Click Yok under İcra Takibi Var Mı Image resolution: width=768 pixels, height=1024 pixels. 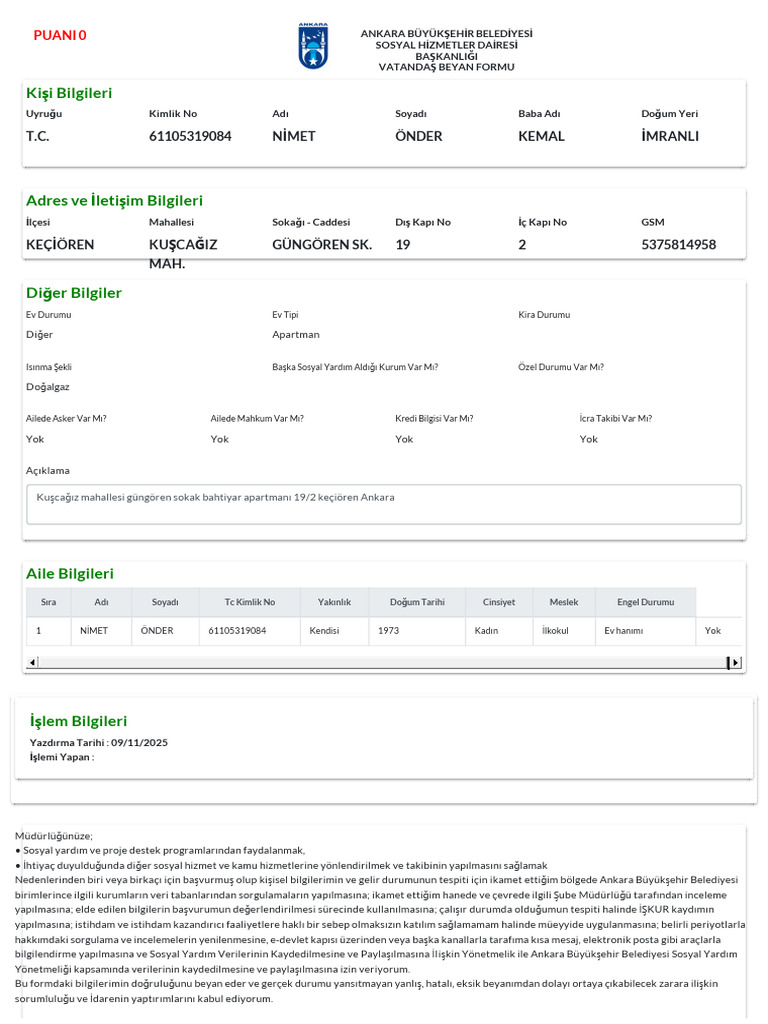[588, 439]
